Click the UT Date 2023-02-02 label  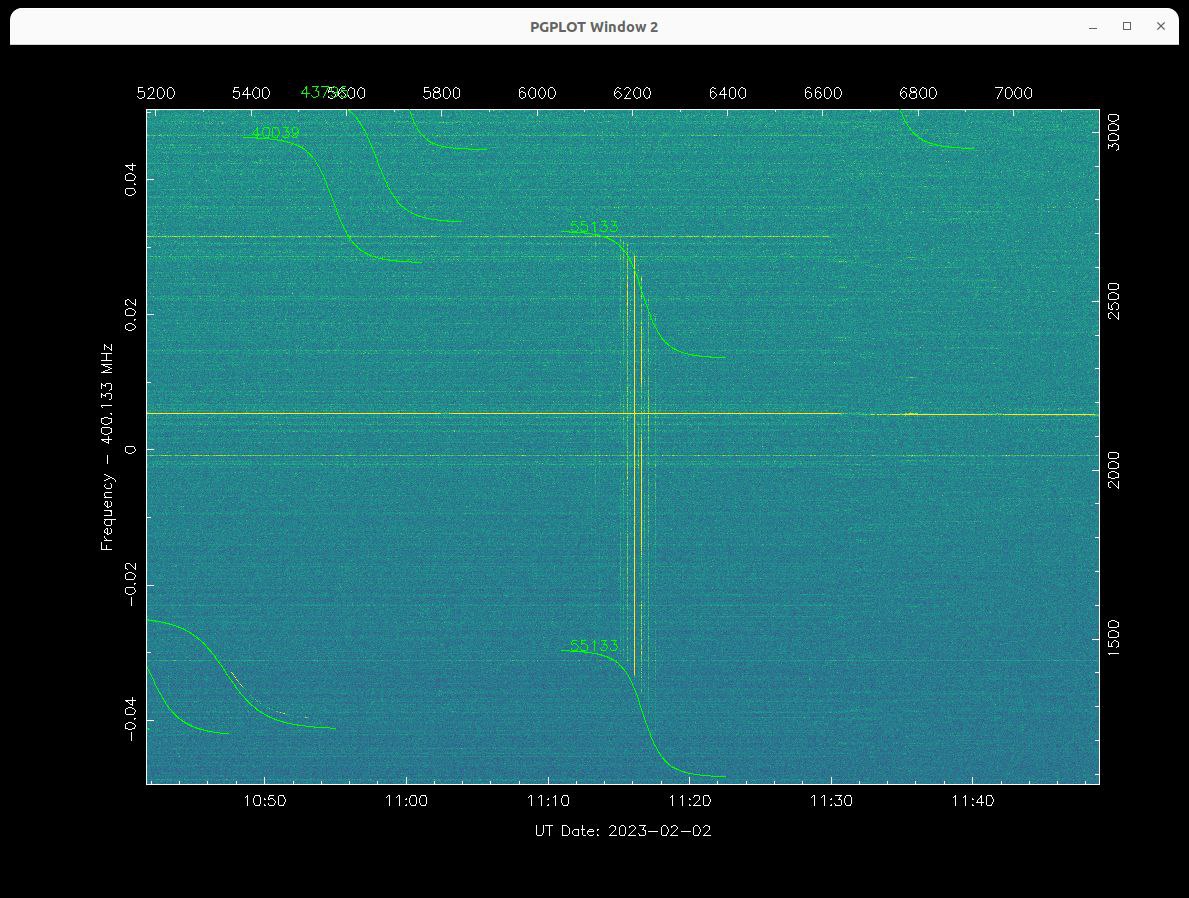point(623,831)
